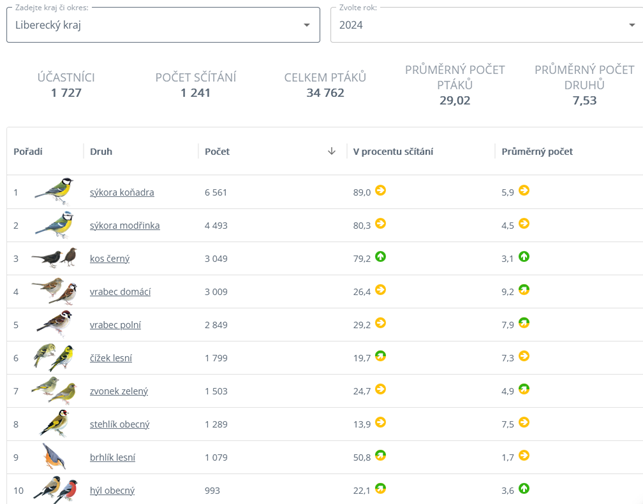This screenshot has width=643, height=504.
Task: Open the vrabec domácí species link
Action: pos(120,292)
